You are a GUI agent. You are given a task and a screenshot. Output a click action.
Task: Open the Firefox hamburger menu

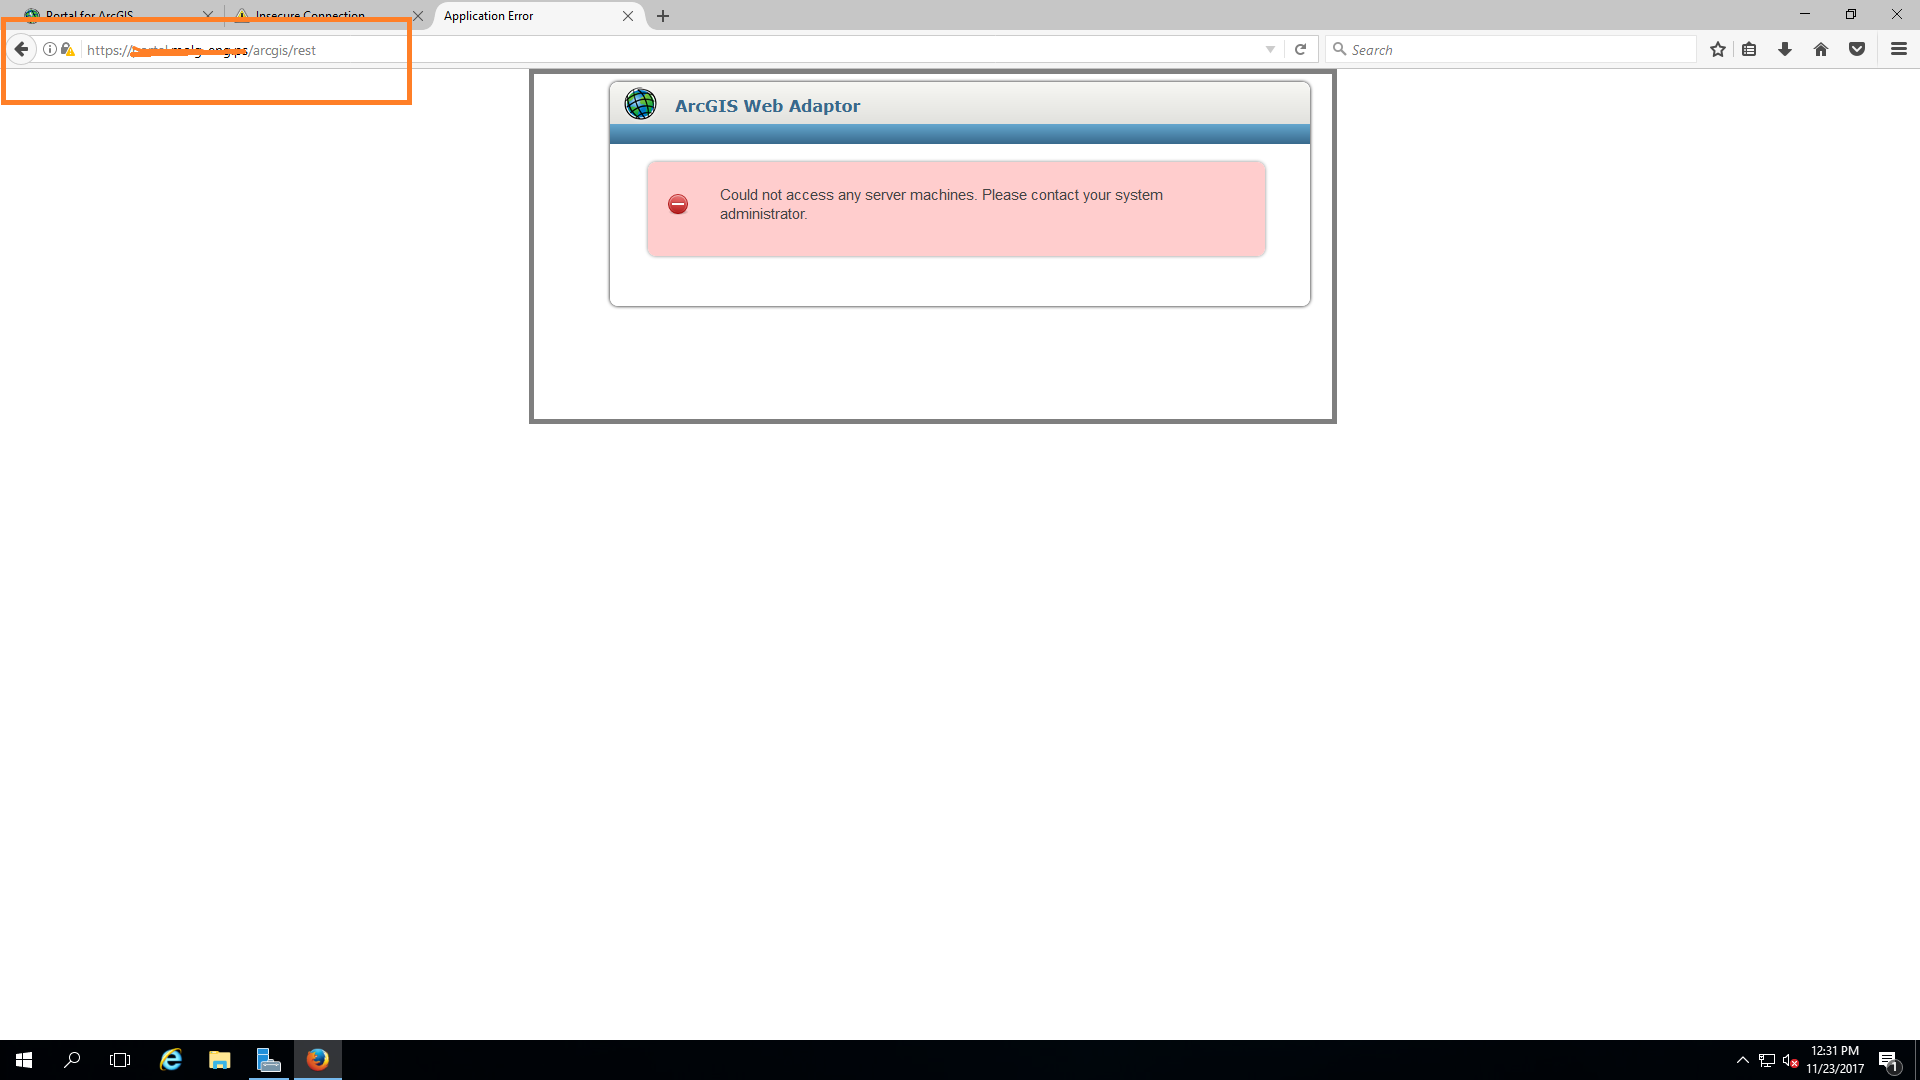1898,49
